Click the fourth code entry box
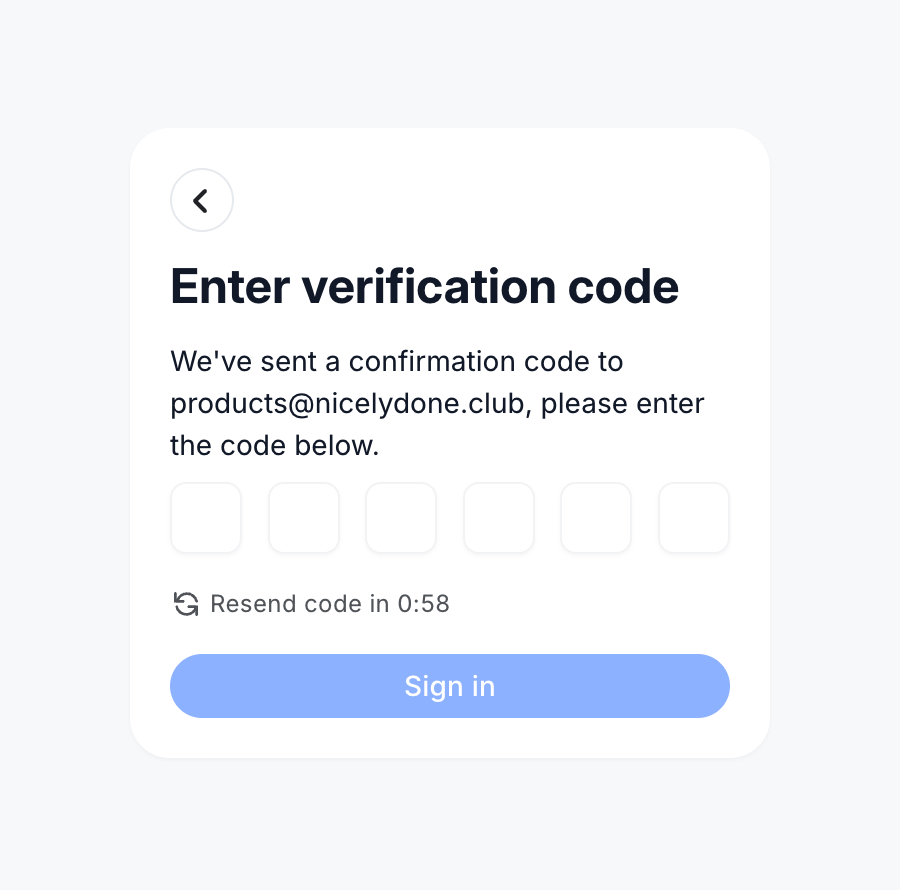This screenshot has height=890, width=900. tap(498, 518)
